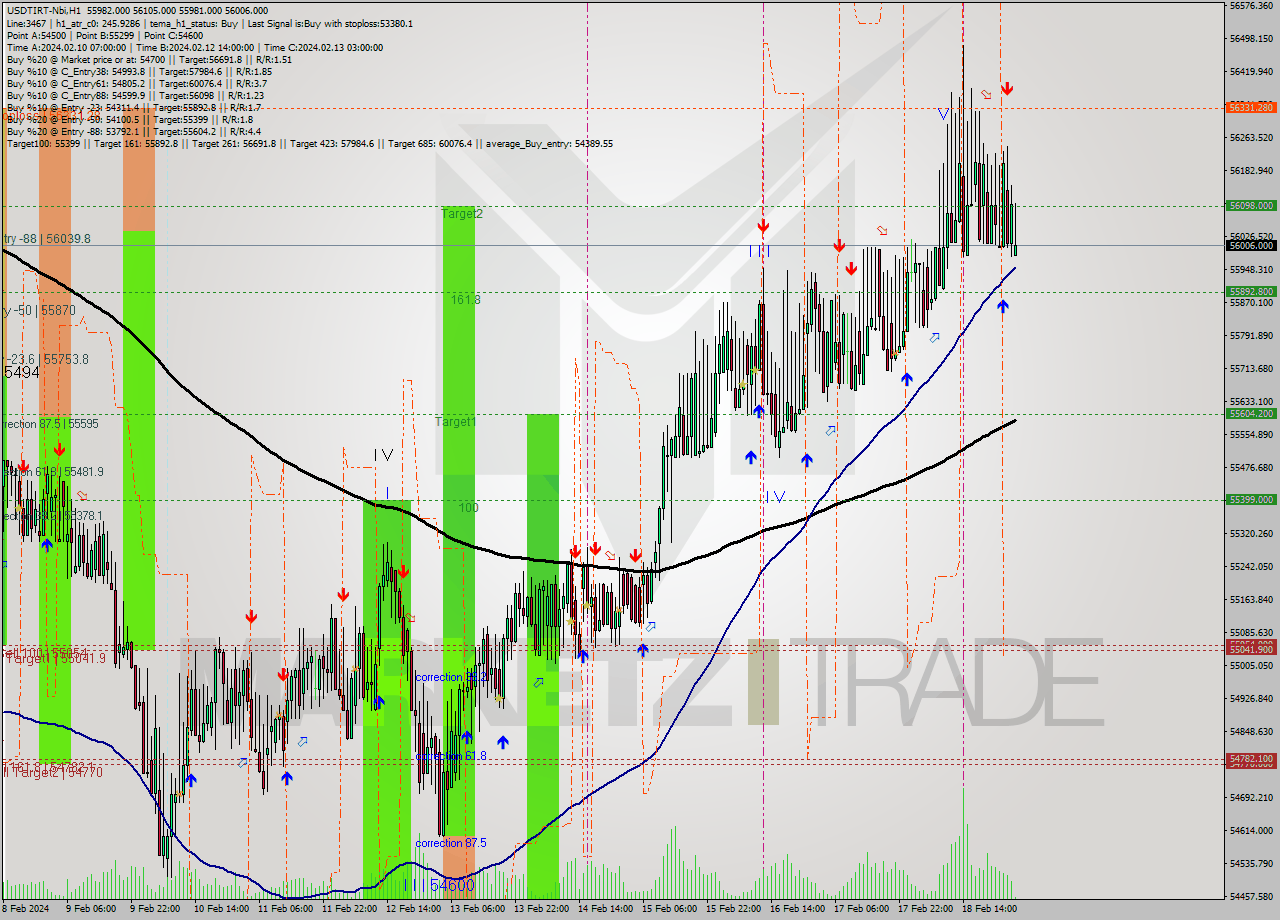Click the 54926.790 price axis label
Screen dimensions: 1280x920
coord(1251,699)
